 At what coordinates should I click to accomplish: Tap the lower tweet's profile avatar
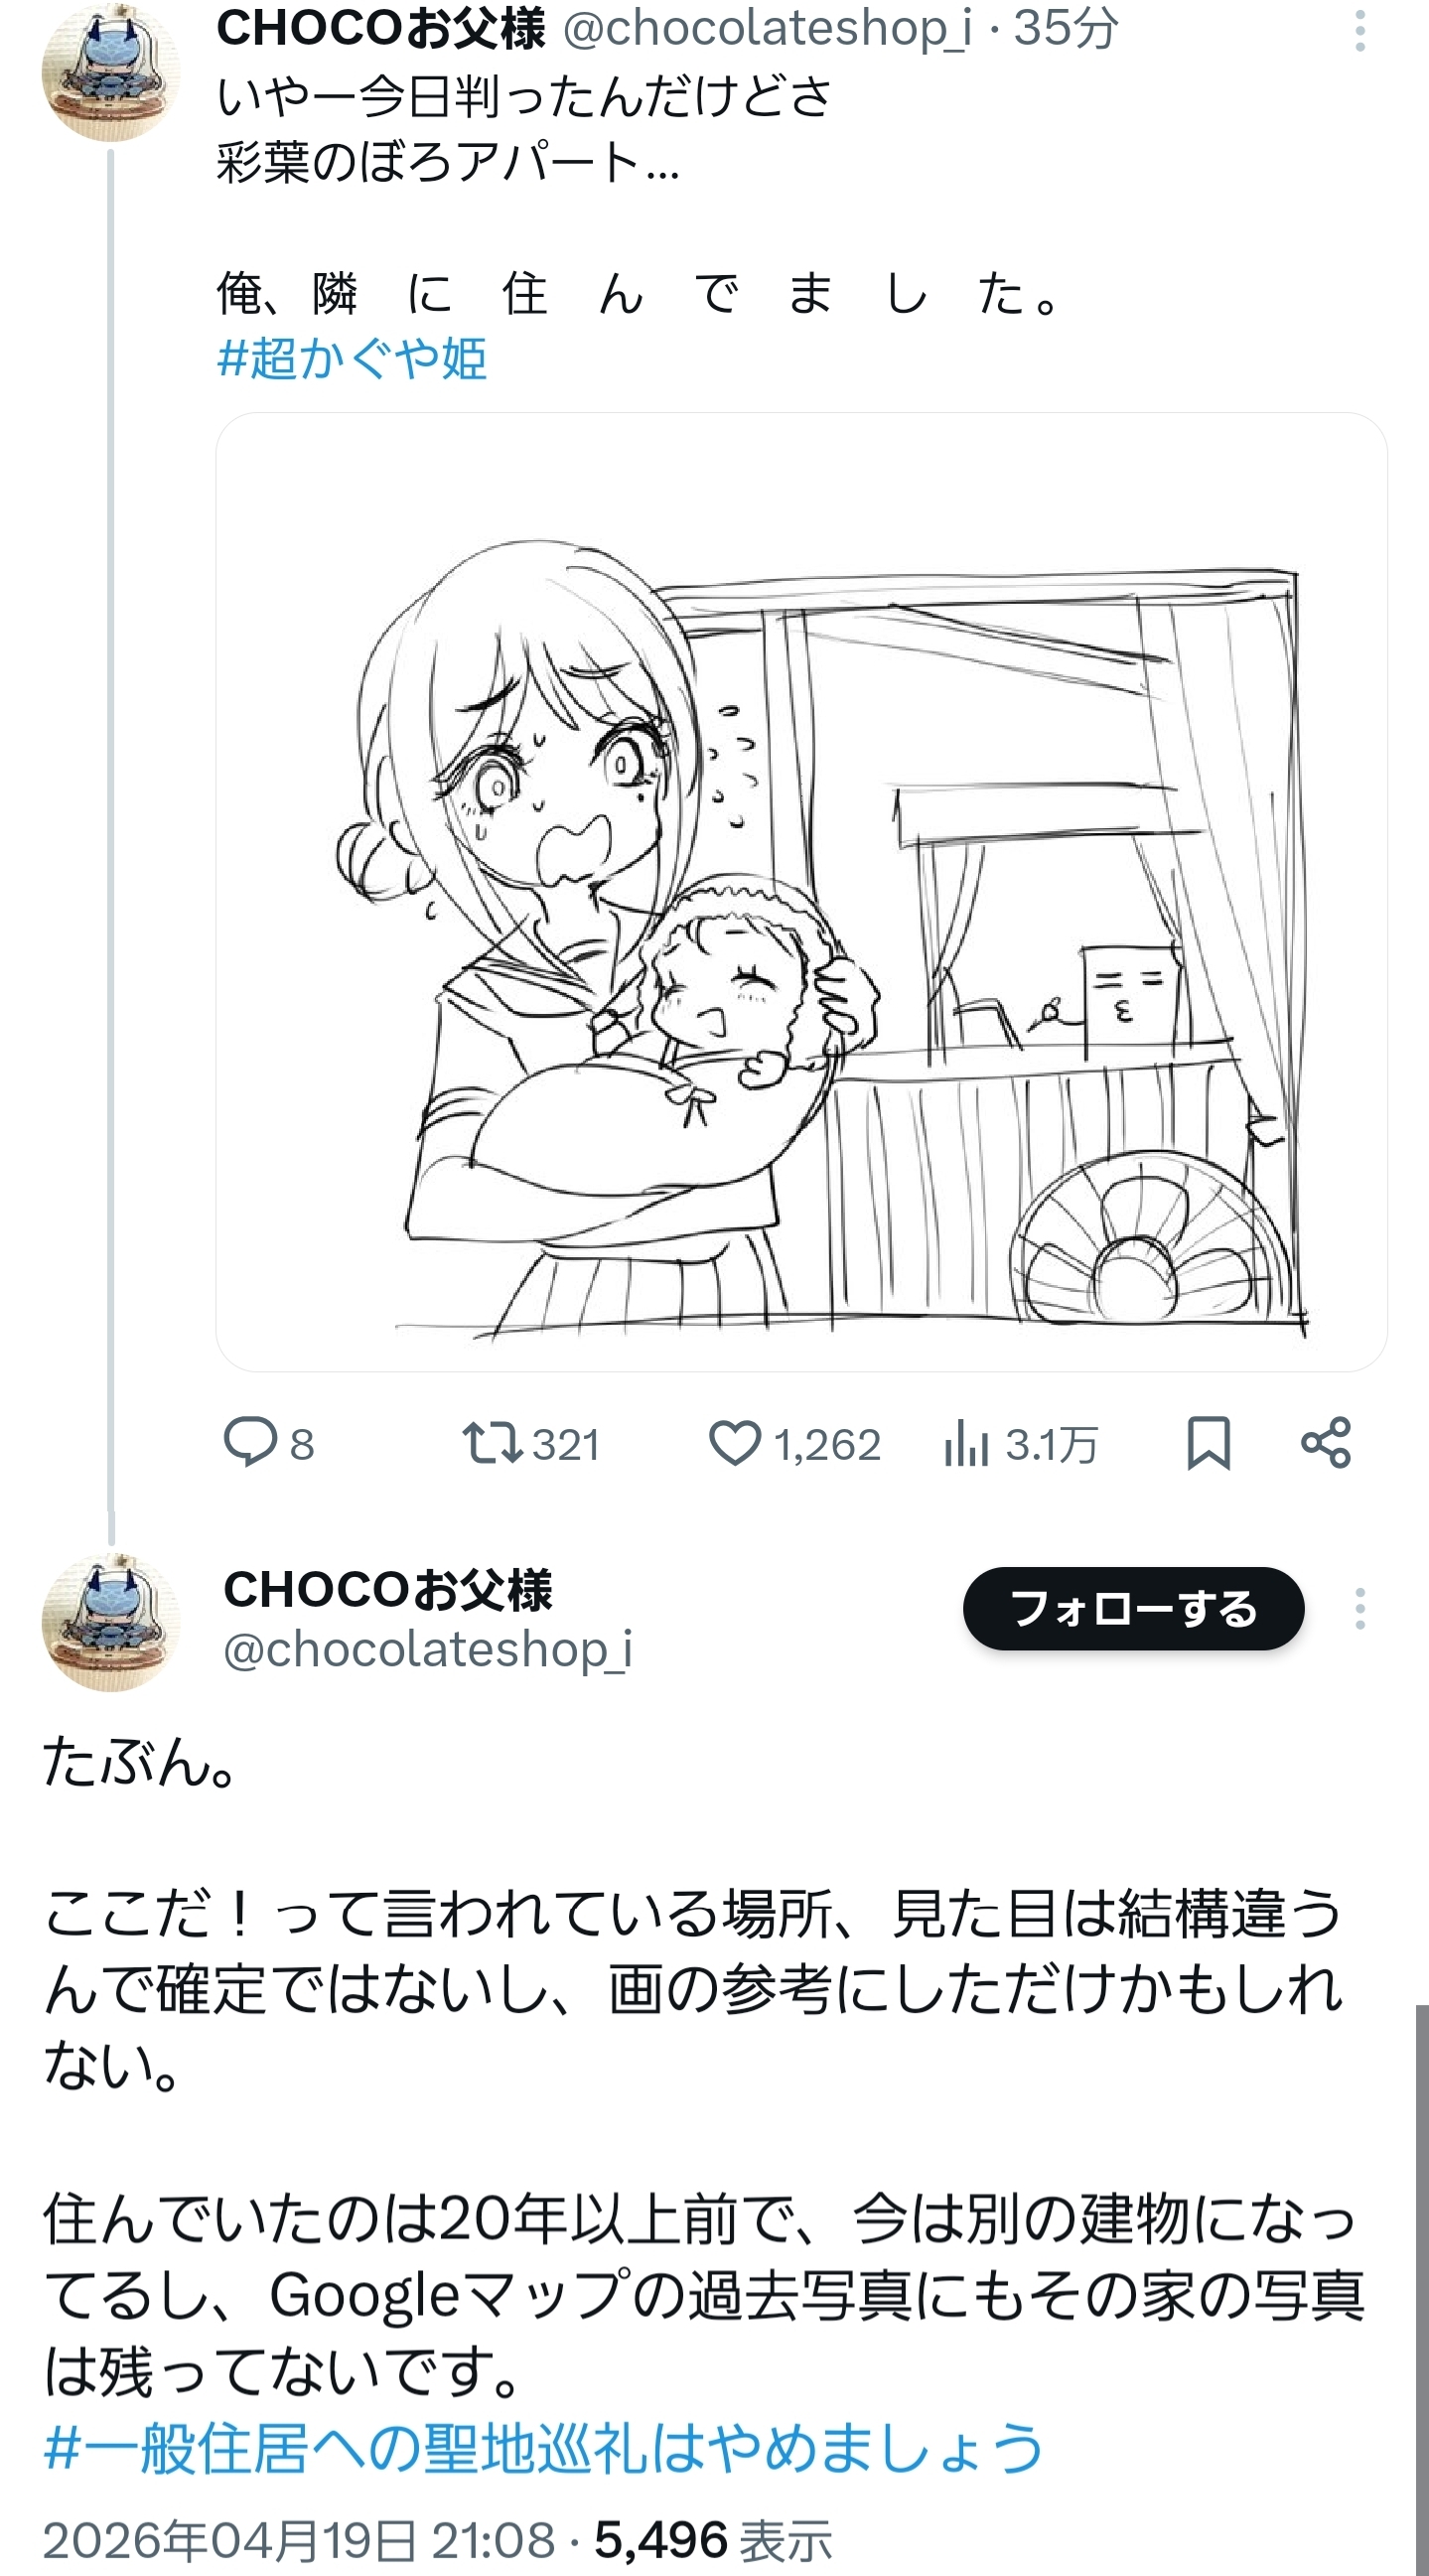coord(110,1622)
